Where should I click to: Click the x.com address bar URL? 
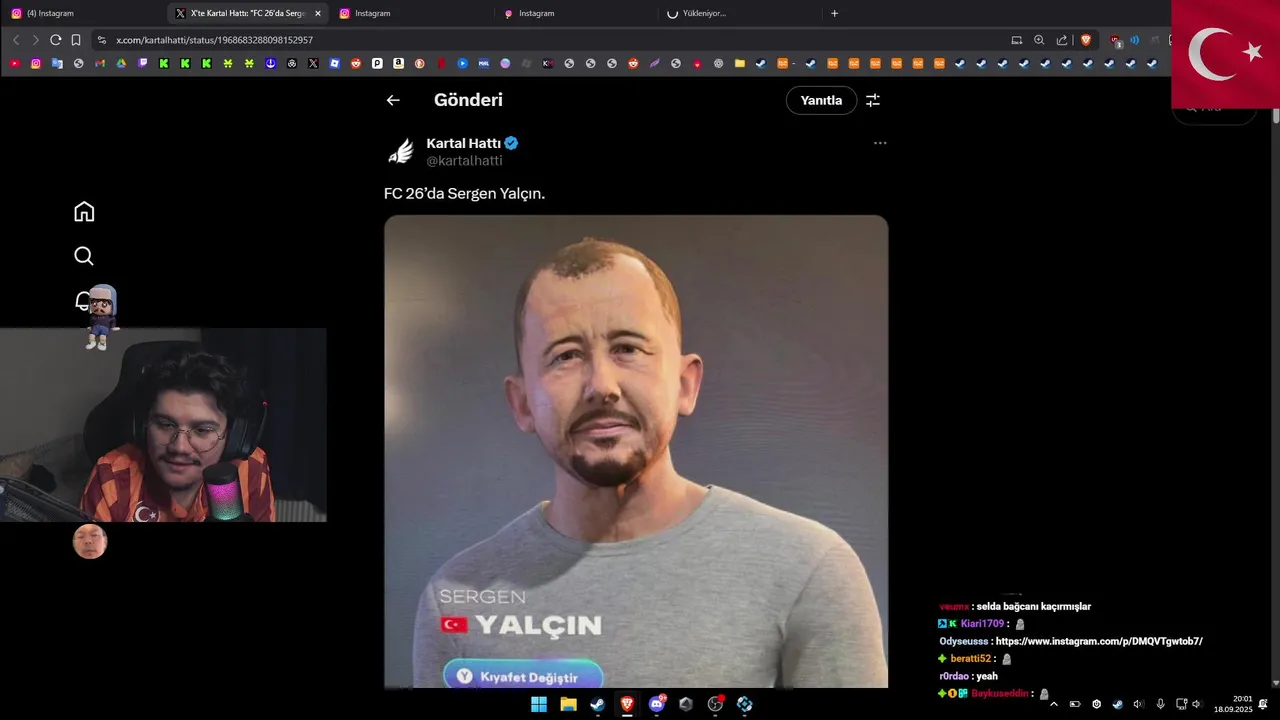[214, 40]
